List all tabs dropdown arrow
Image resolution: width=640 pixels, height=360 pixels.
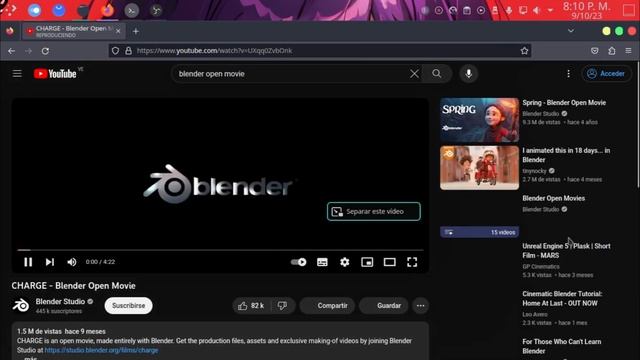click(571, 31)
